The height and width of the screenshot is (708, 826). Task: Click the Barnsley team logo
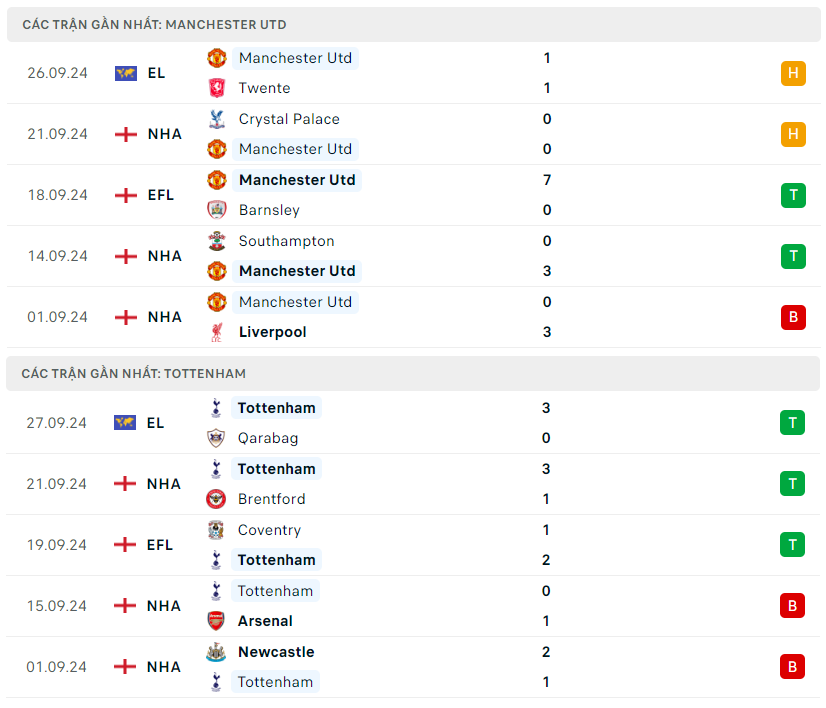point(216,210)
